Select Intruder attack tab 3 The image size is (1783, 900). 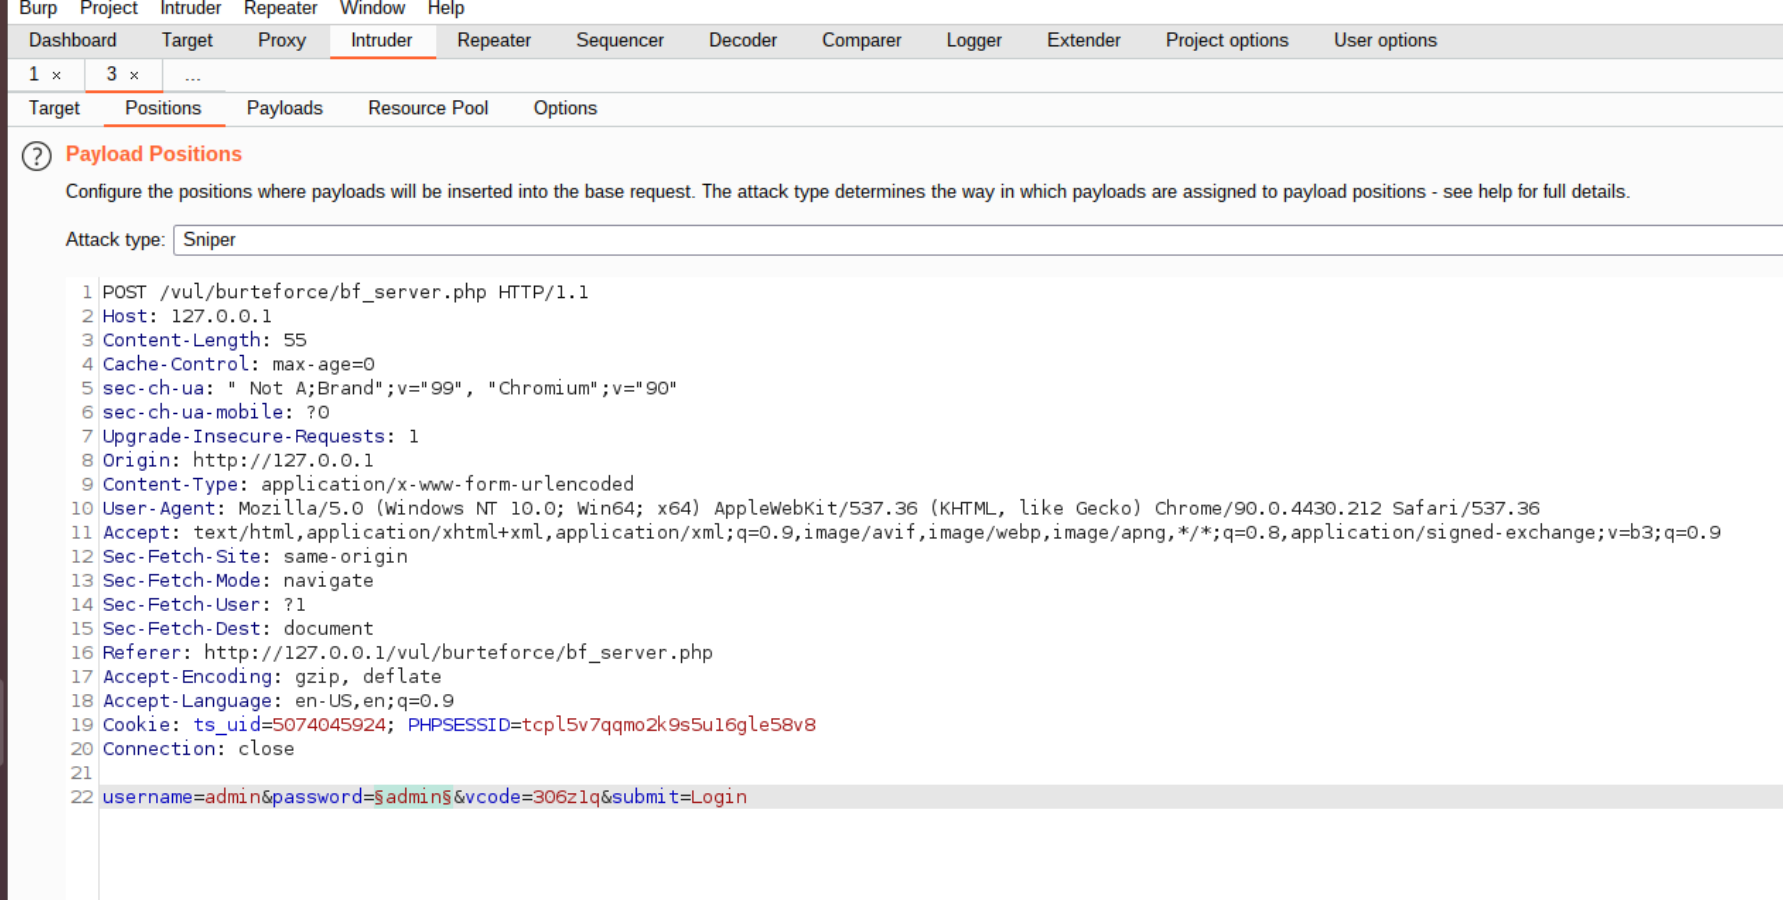click(112, 74)
